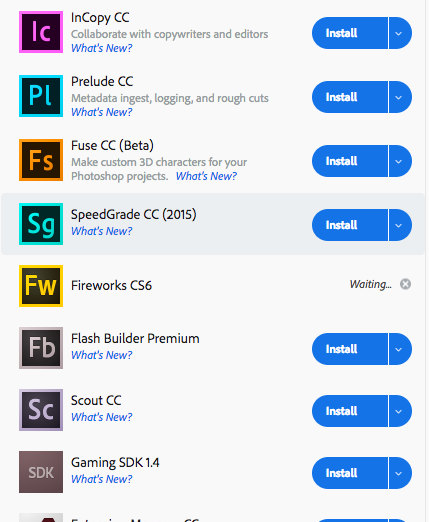Open the Scout CC install dropdown arrow
The image size is (429, 522).
click(400, 411)
